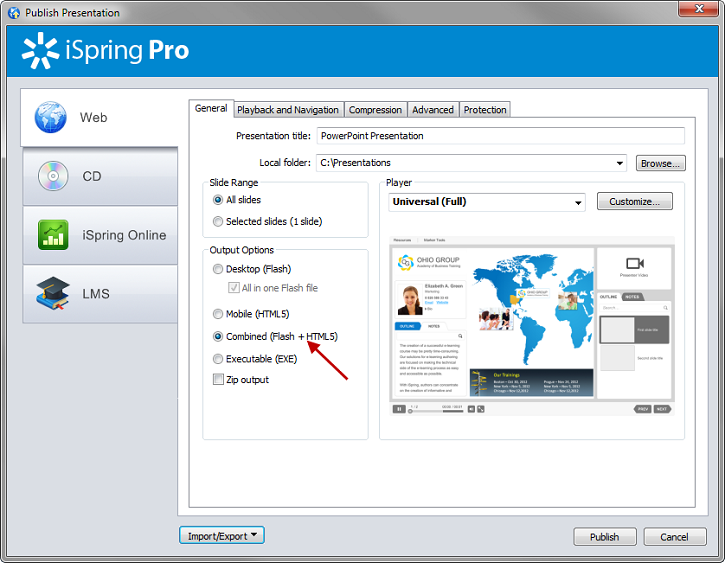Click the second slide thumbnail in preview
The image size is (725, 563).
[617, 358]
